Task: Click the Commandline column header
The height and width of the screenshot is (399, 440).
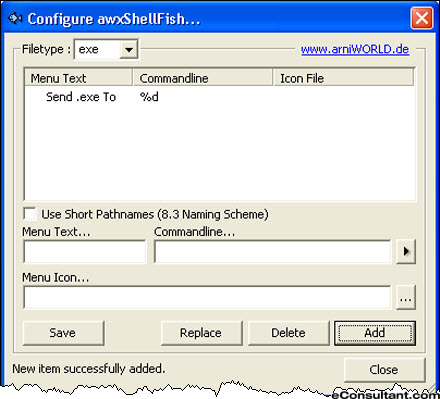Action: pos(203,78)
